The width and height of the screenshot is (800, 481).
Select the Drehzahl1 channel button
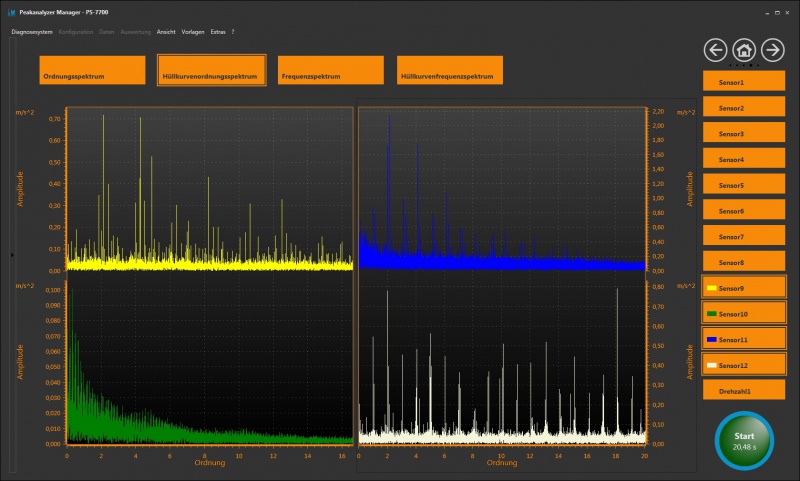[x=743, y=391]
